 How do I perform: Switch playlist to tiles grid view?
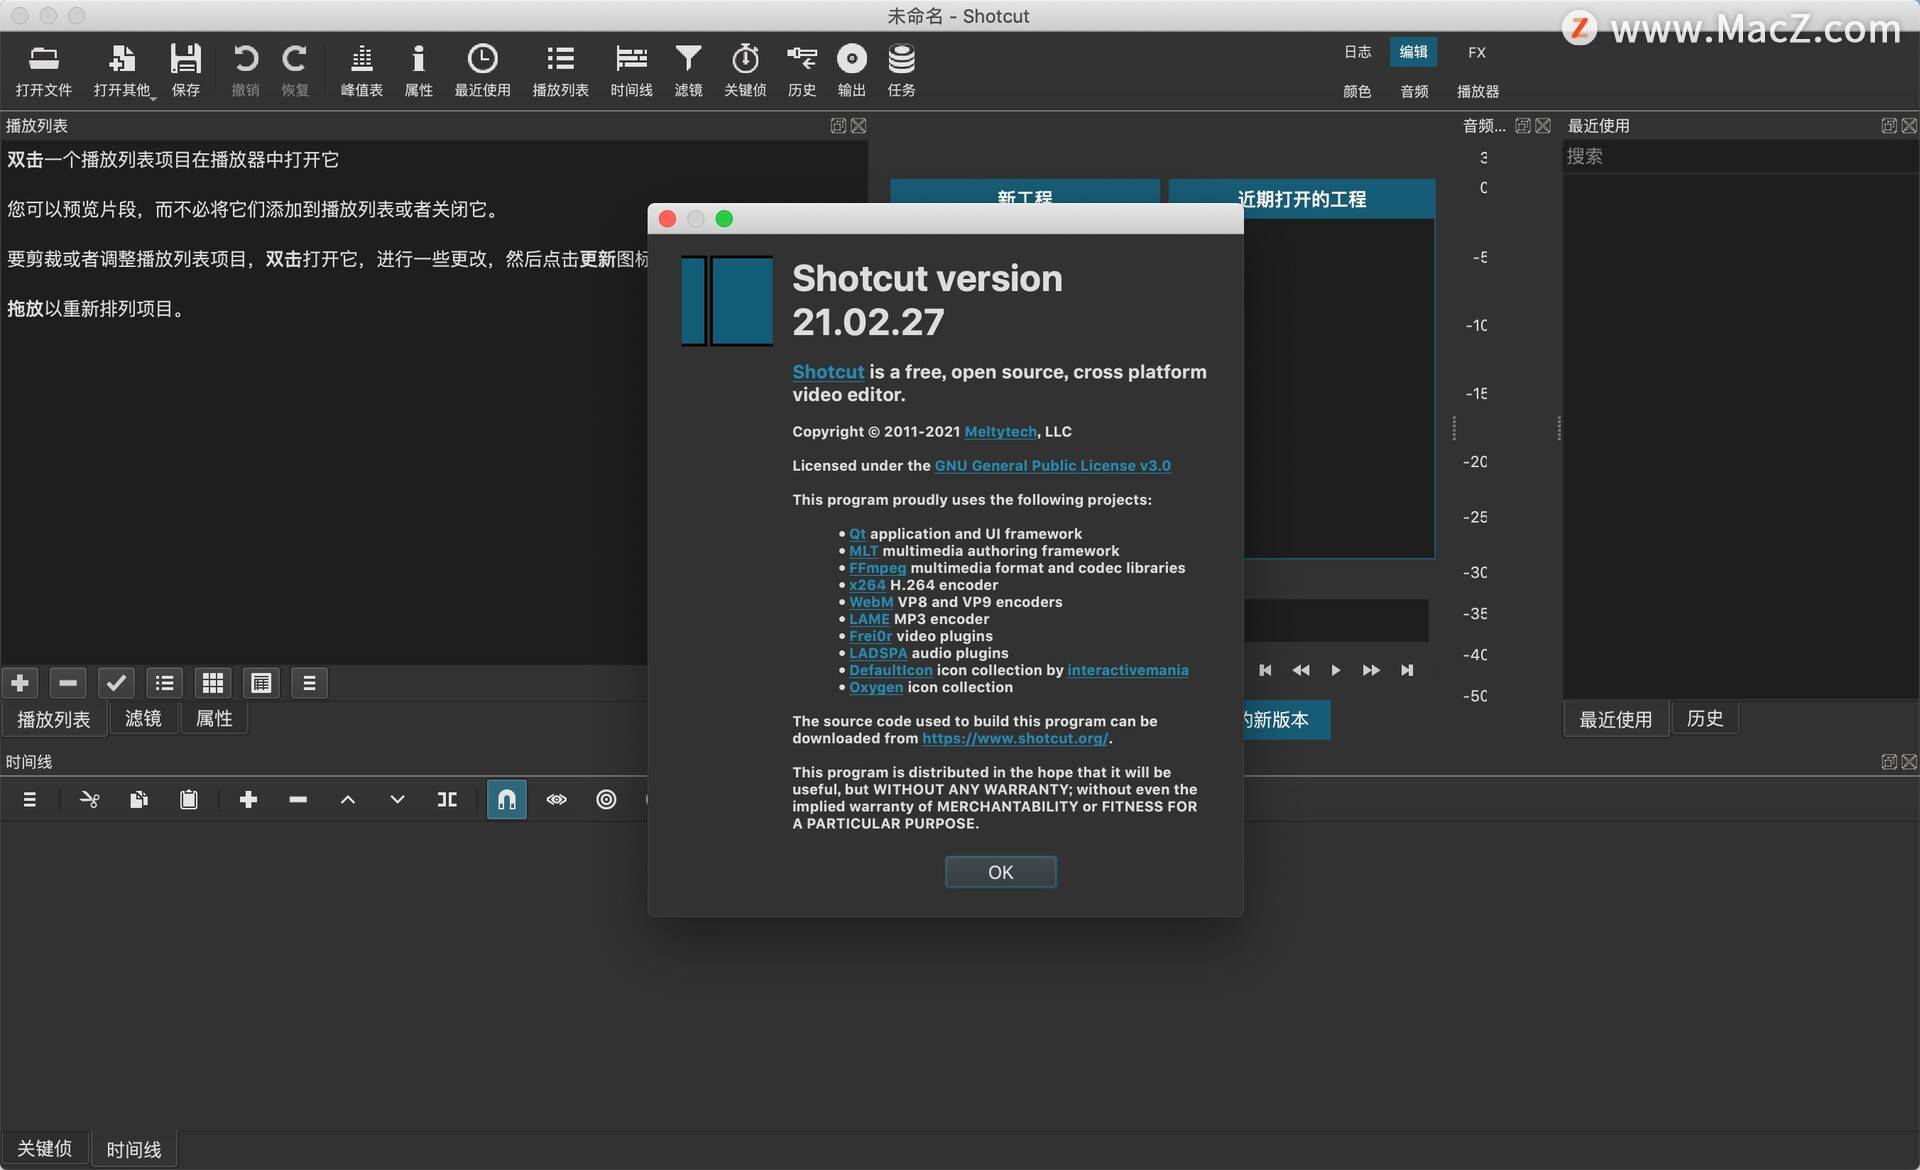point(213,683)
